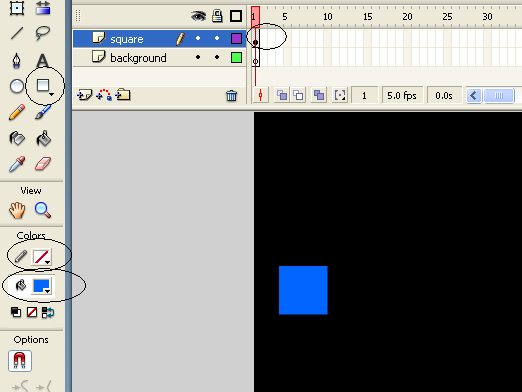The width and height of the screenshot is (522, 392).
Task: Enable Onion Skin mode
Action: click(282, 96)
